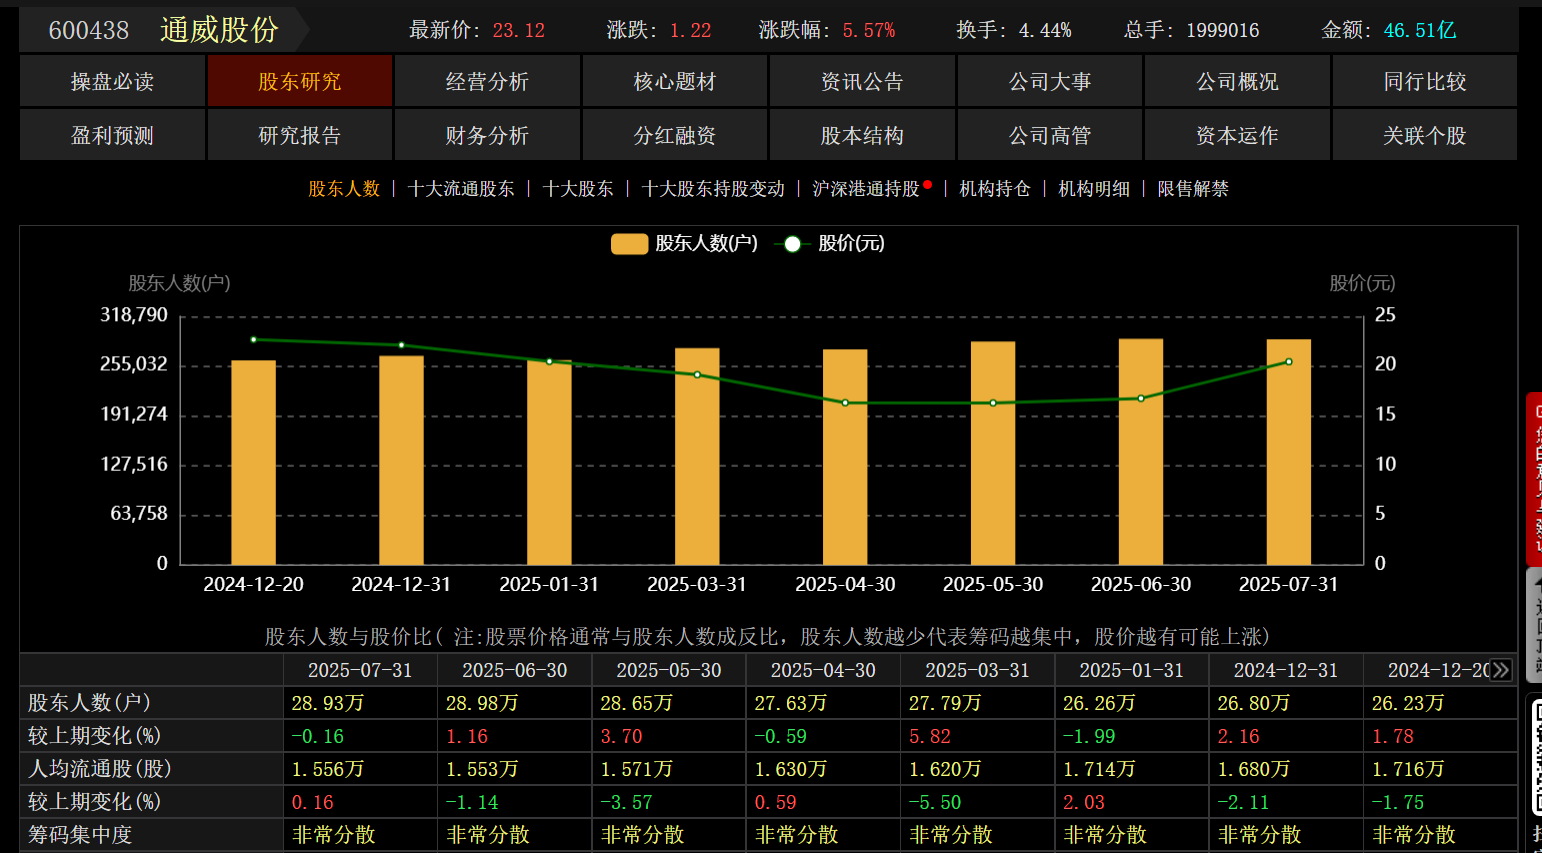1542x853 pixels.
Task: Click price point above 2025-05-30
Action: [x=993, y=403]
